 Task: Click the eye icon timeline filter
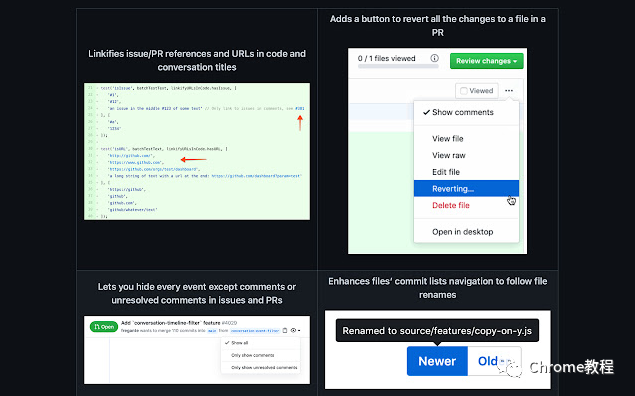(x=293, y=330)
